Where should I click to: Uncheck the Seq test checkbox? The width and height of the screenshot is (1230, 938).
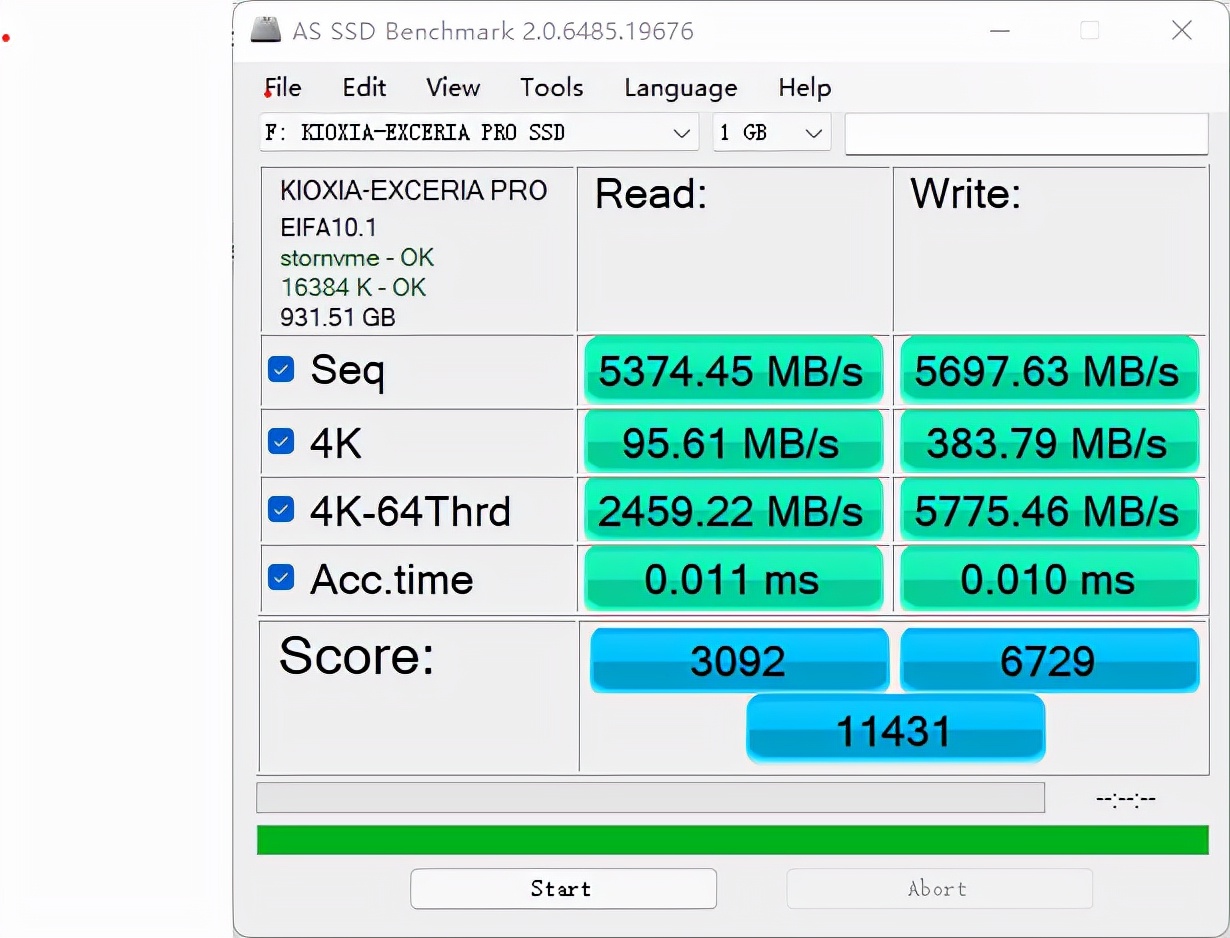[x=281, y=370]
